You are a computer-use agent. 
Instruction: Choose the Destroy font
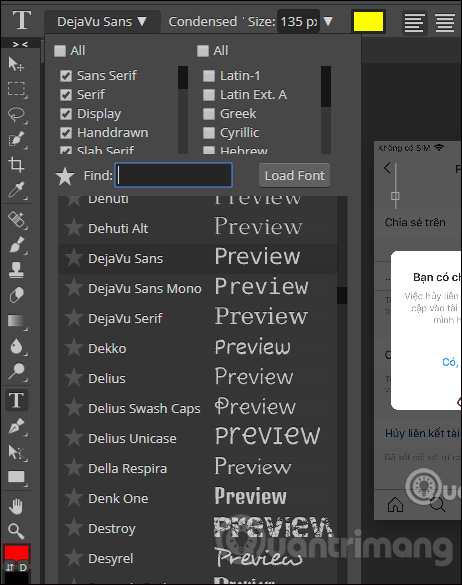[198, 528]
